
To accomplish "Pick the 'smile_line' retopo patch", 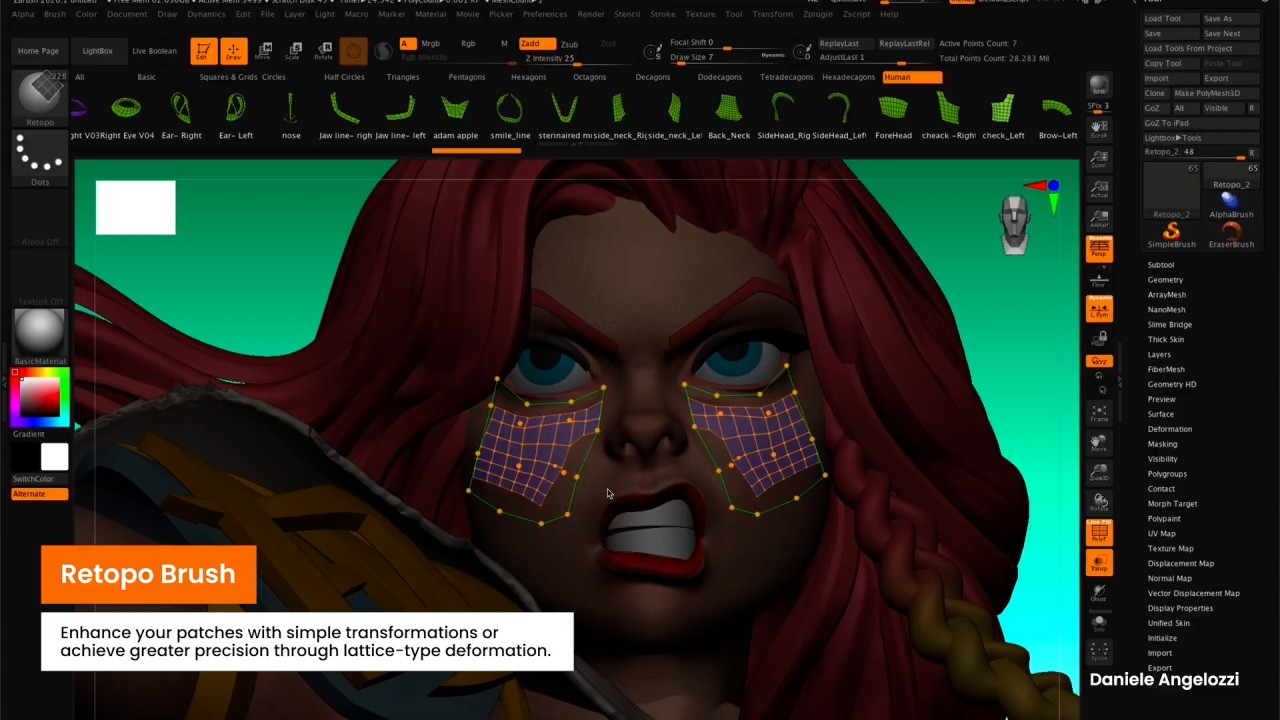I will point(510,116).
